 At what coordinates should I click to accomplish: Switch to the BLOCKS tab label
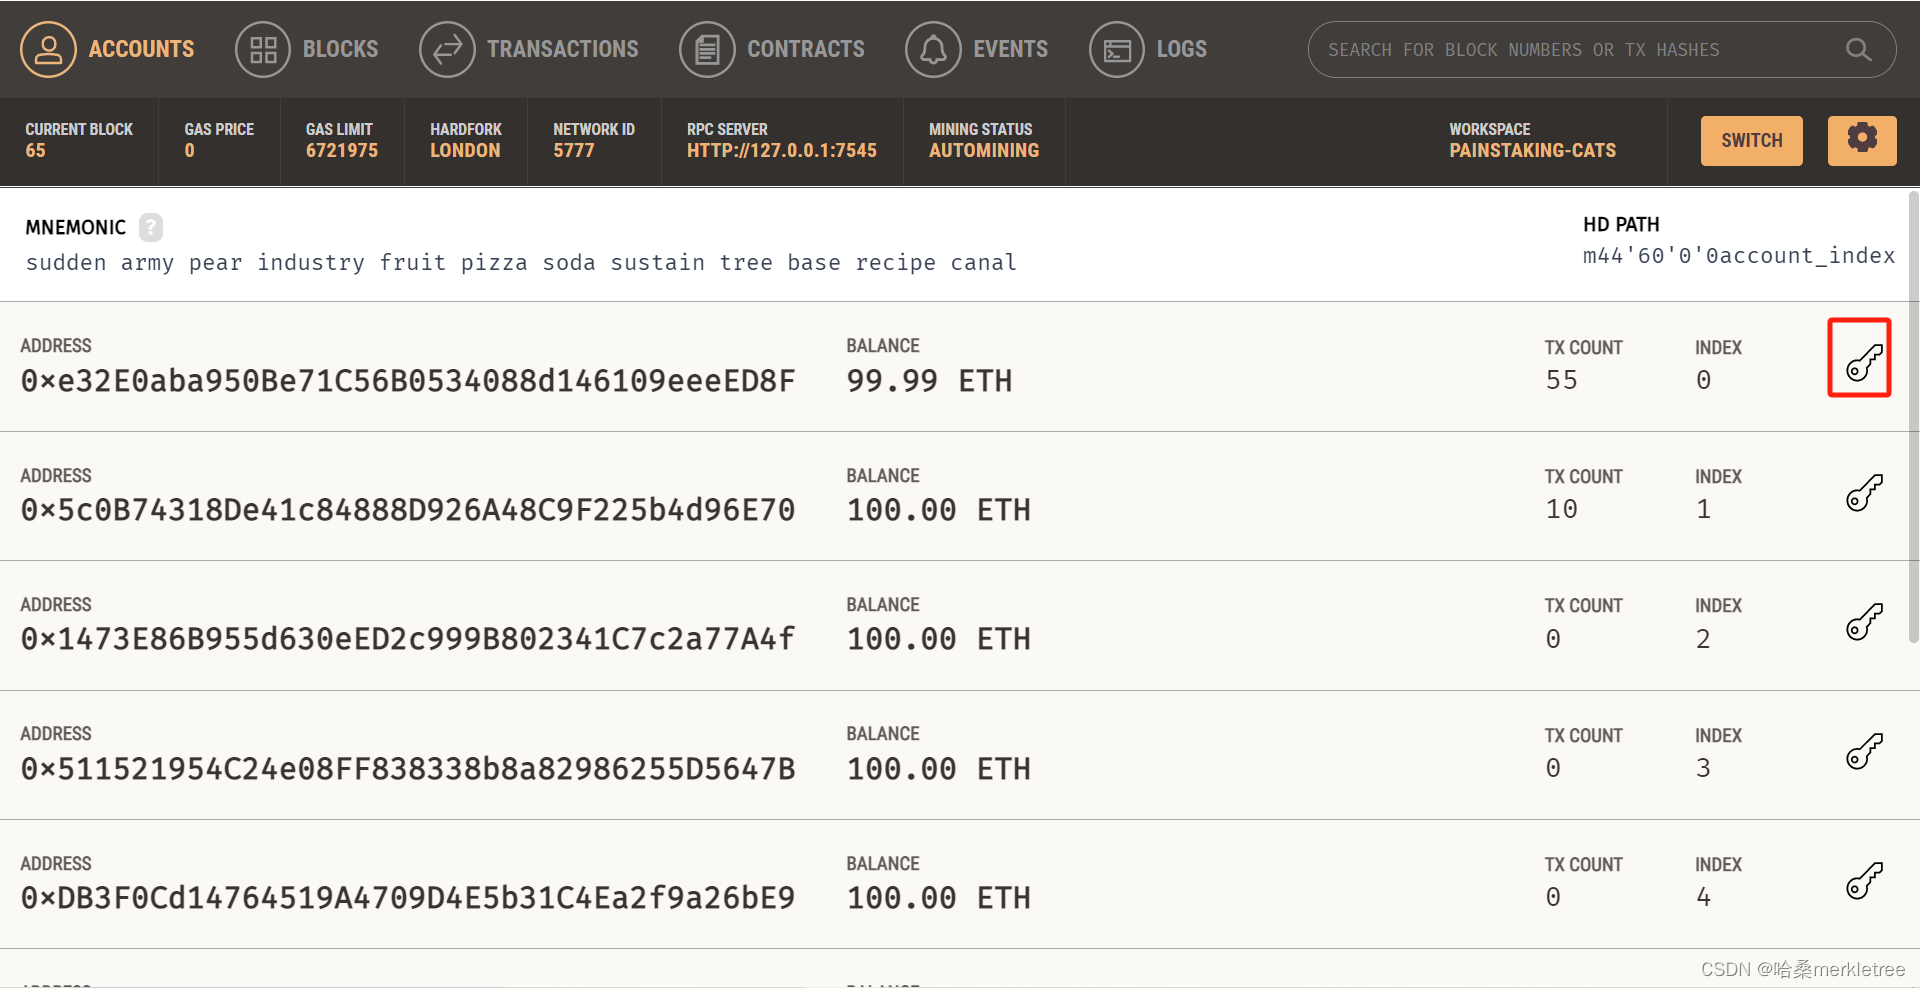pos(340,49)
